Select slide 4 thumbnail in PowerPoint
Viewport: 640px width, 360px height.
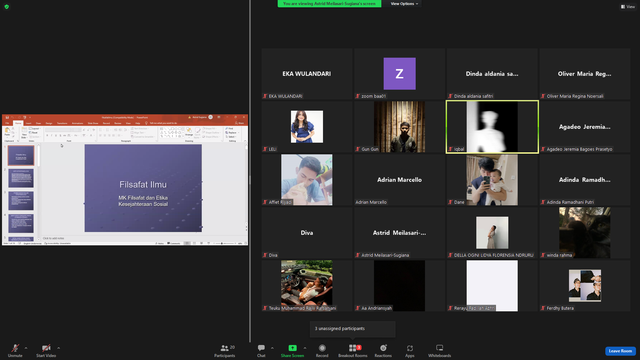[21, 223]
